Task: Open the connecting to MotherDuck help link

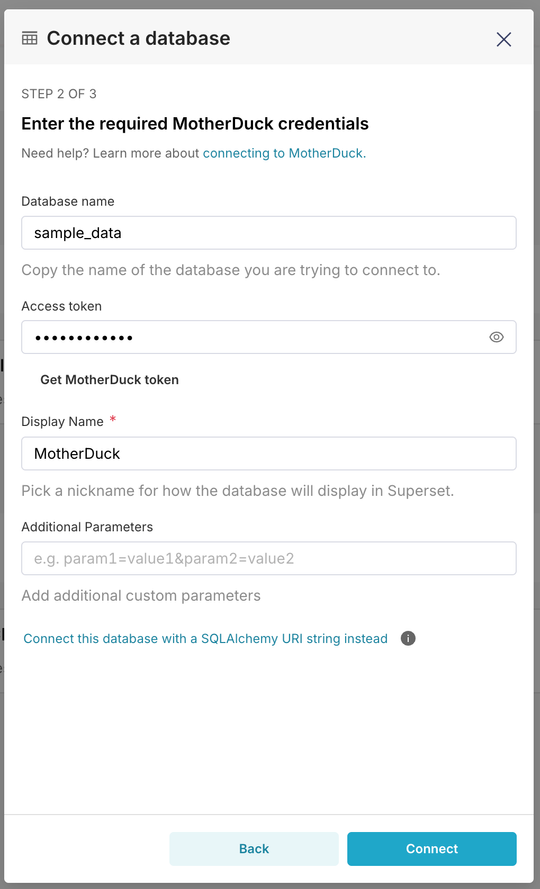Action: pyautogui.click(x=284, y=153)
